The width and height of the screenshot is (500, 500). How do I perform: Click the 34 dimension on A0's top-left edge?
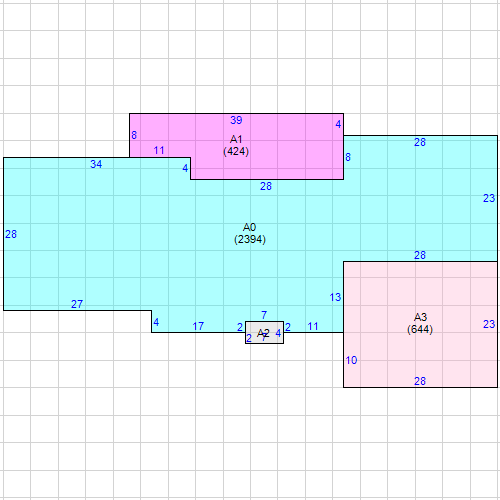[96, 164]
